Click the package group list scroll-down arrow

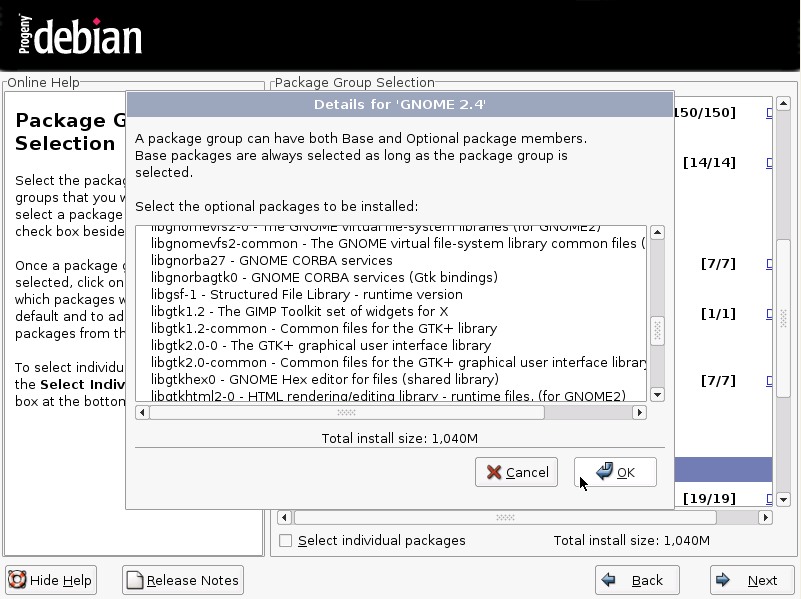[x=784, y=499]
